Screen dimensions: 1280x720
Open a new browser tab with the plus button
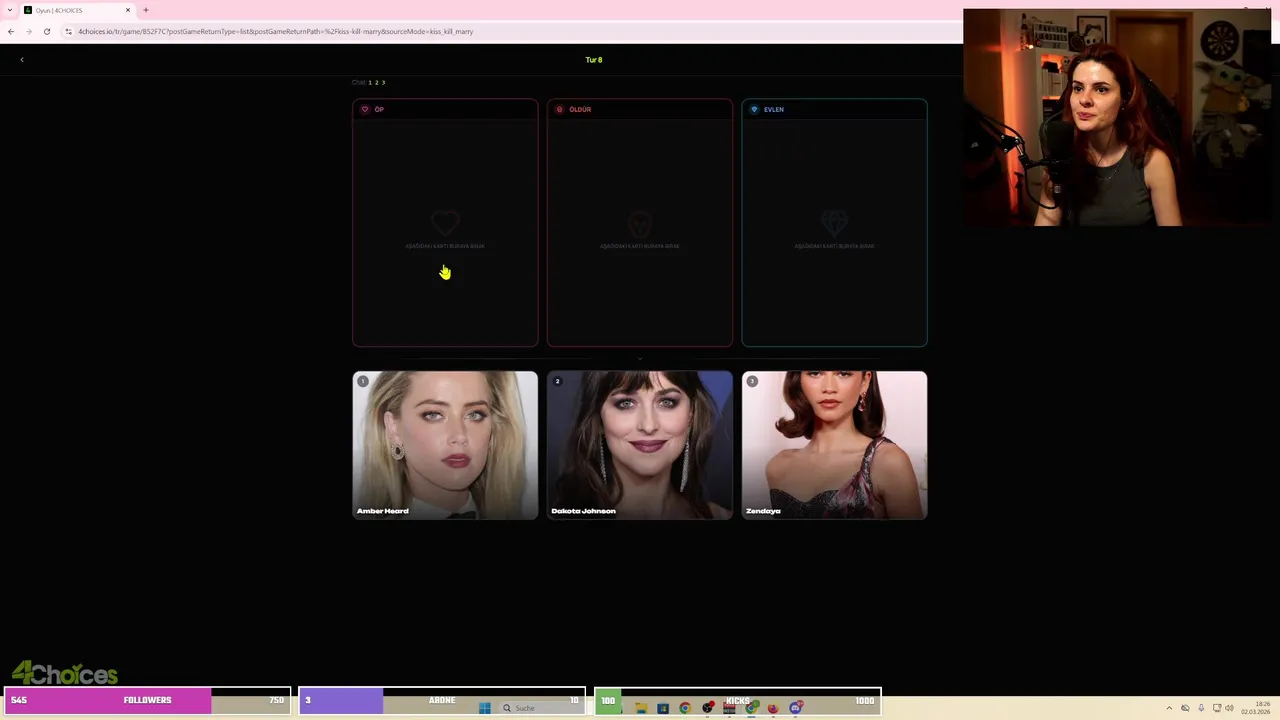point(146,10)
